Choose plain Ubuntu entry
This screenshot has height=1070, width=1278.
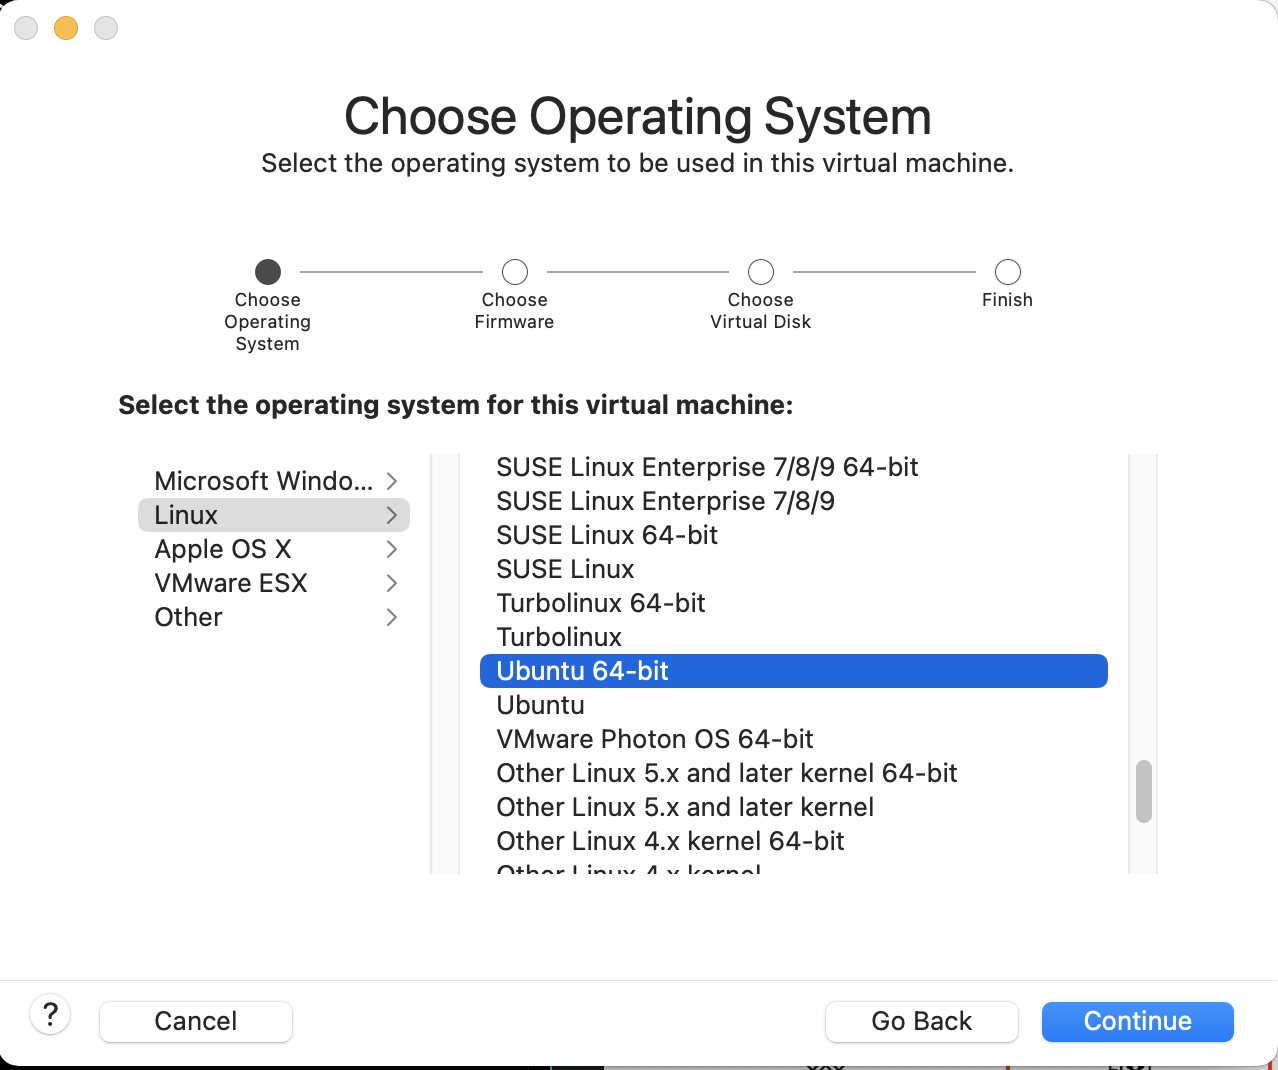coord(794,705)
